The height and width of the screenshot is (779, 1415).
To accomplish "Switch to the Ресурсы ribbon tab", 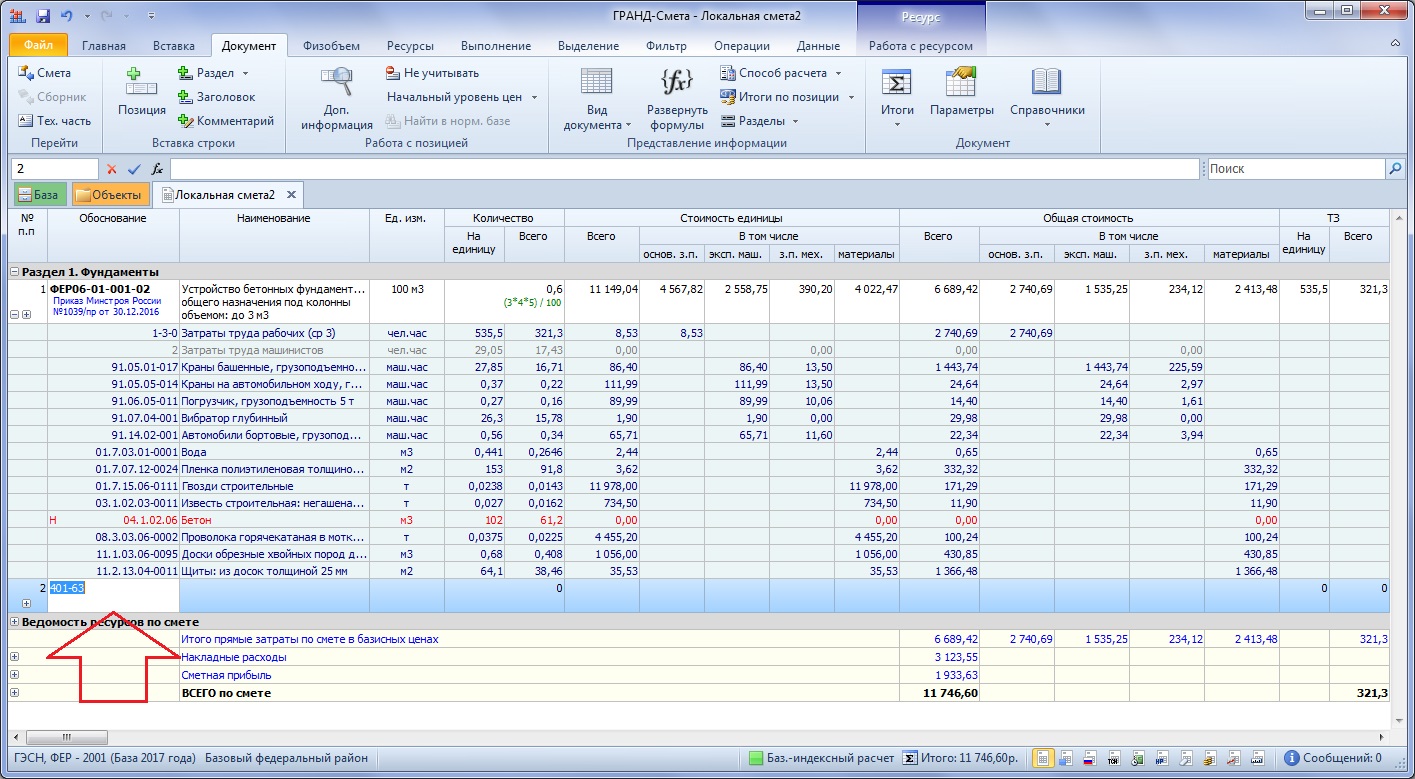I will (x=410, y=46).
